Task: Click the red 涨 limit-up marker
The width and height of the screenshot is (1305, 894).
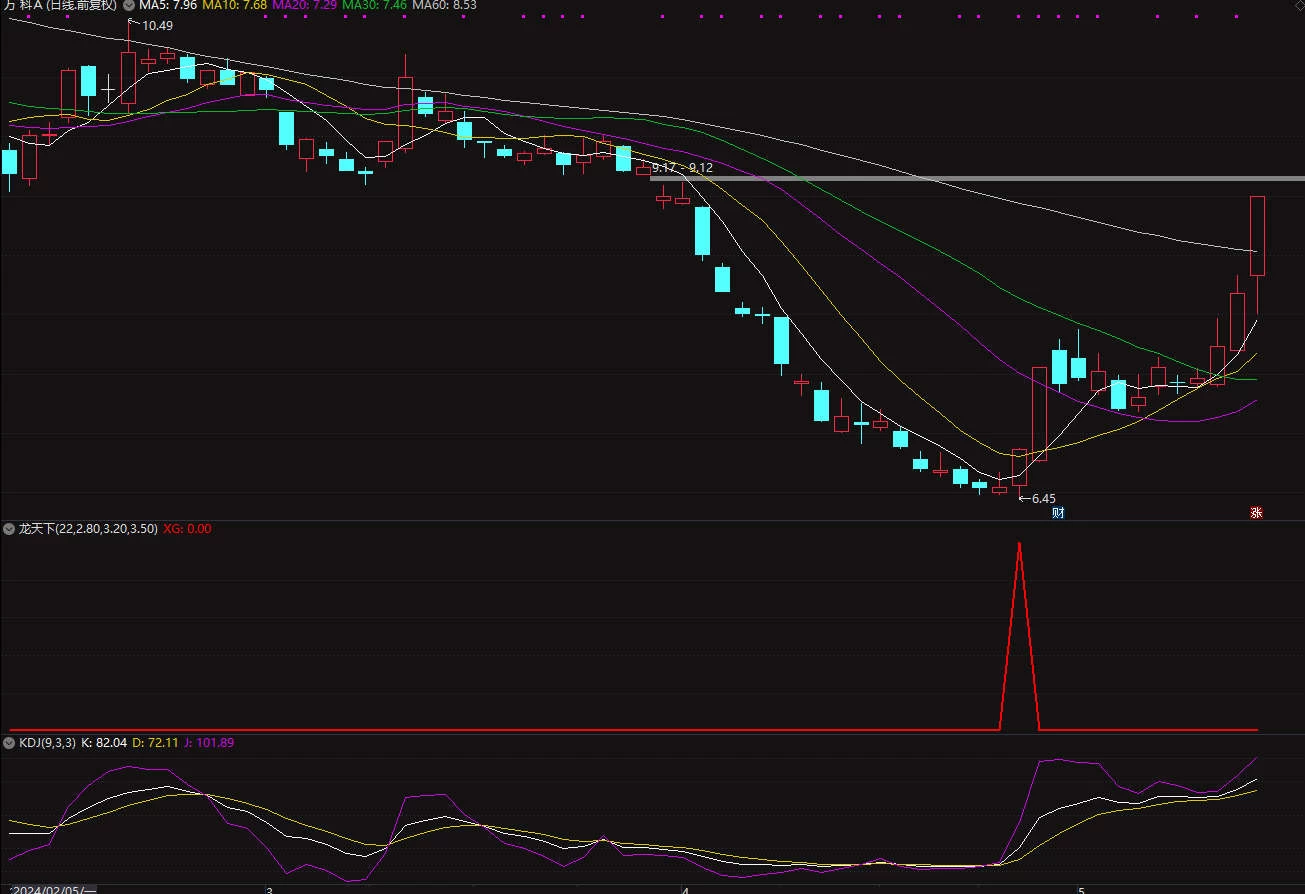Action: point(1256,513)
